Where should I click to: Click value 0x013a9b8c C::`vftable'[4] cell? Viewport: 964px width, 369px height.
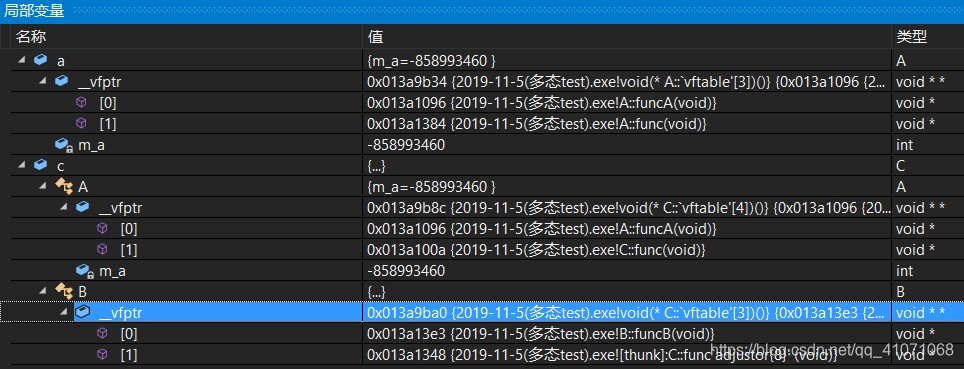627,208
